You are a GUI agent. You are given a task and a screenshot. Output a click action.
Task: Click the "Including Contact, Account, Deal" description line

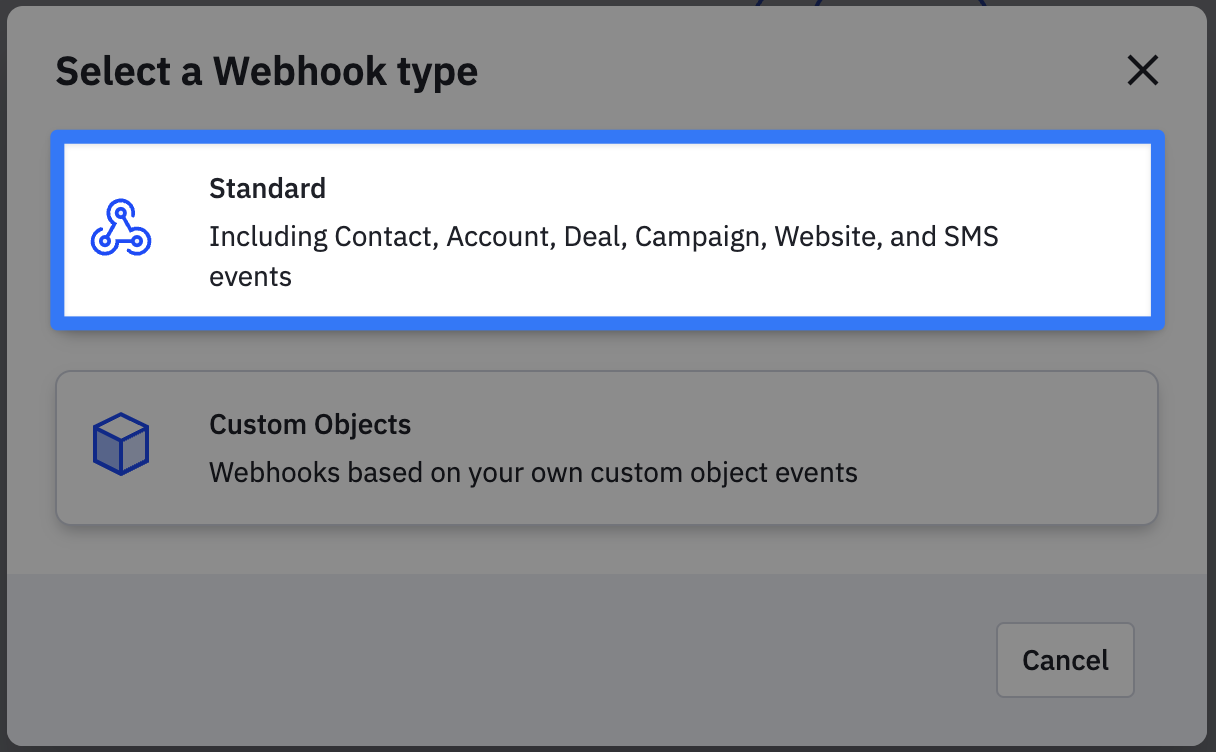[385, 237]
